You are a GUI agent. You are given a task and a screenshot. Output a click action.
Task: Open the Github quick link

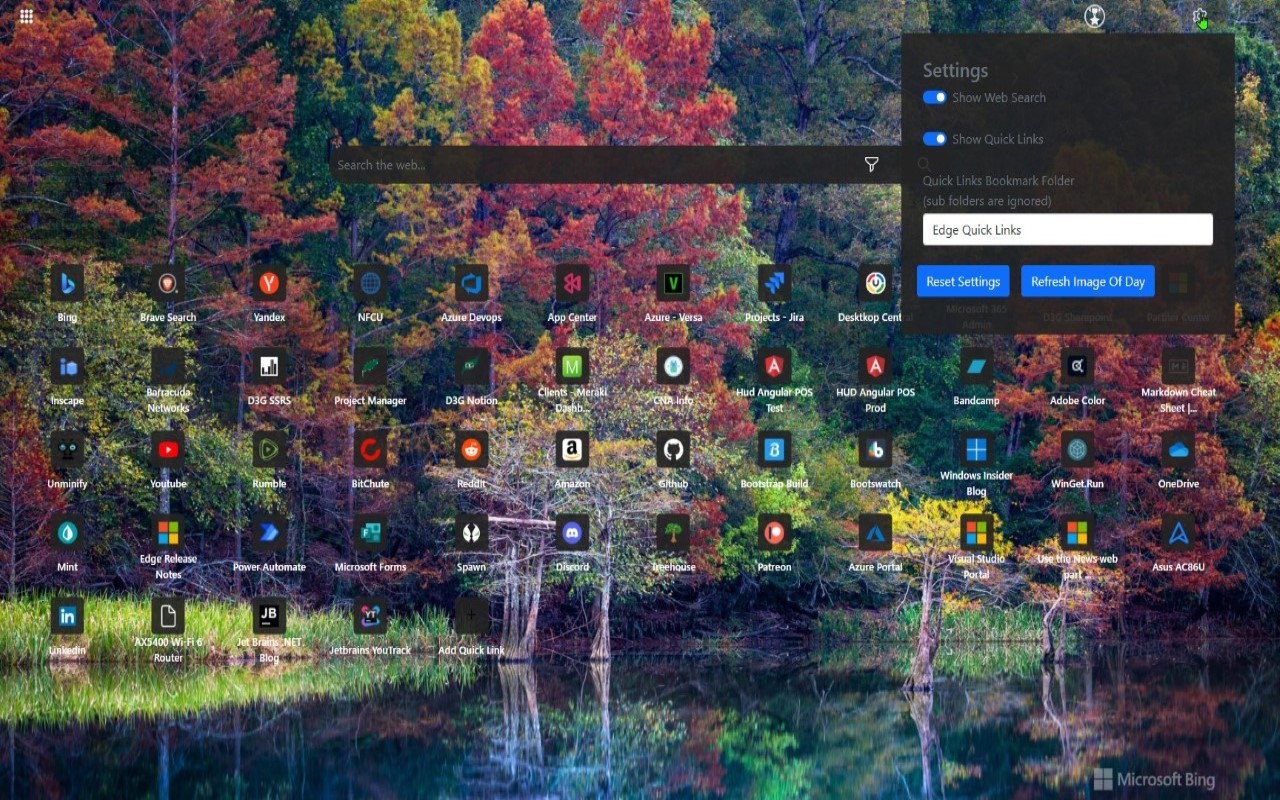(673, 449)
